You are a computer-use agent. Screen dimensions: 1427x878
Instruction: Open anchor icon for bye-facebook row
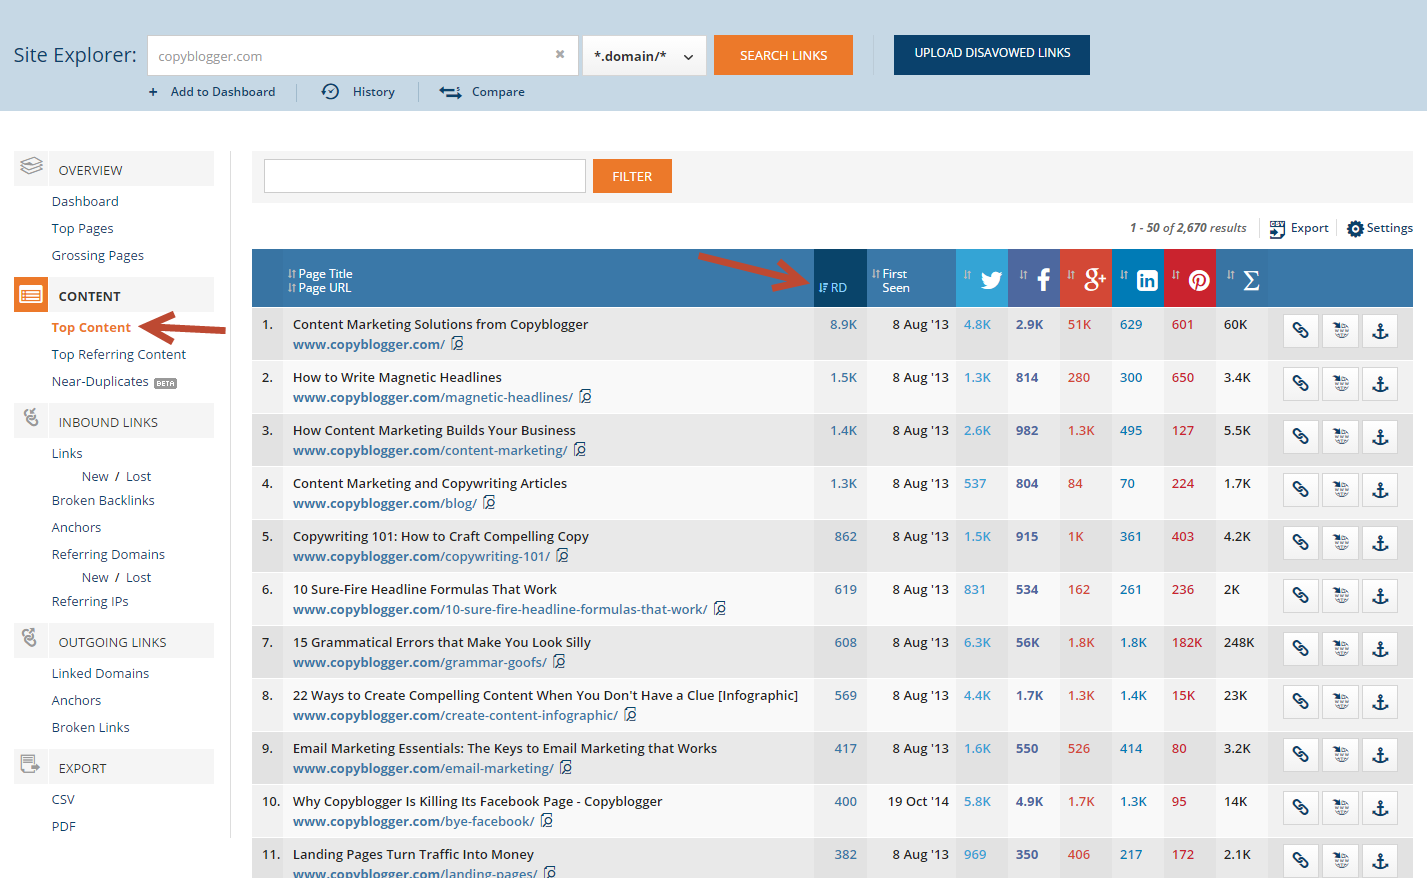[1380, 808]
